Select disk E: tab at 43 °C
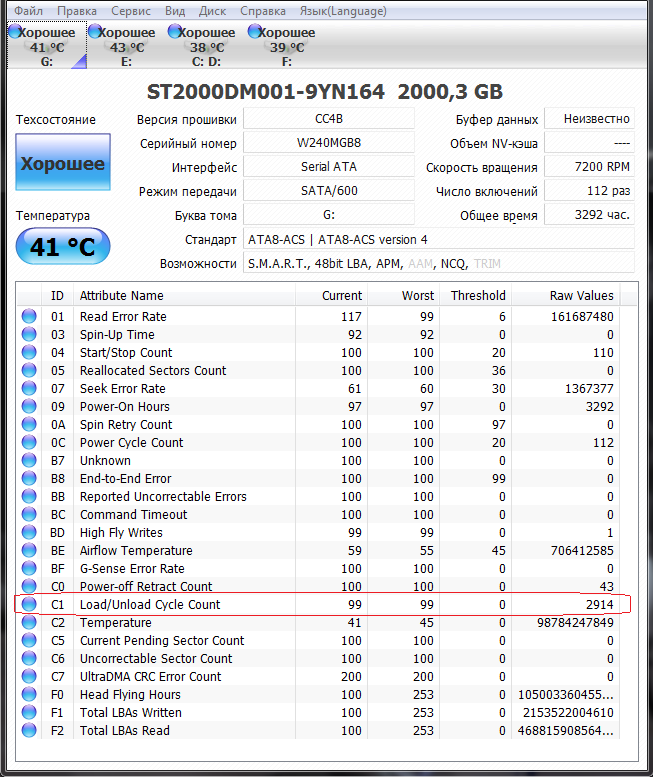 (126, 46)
